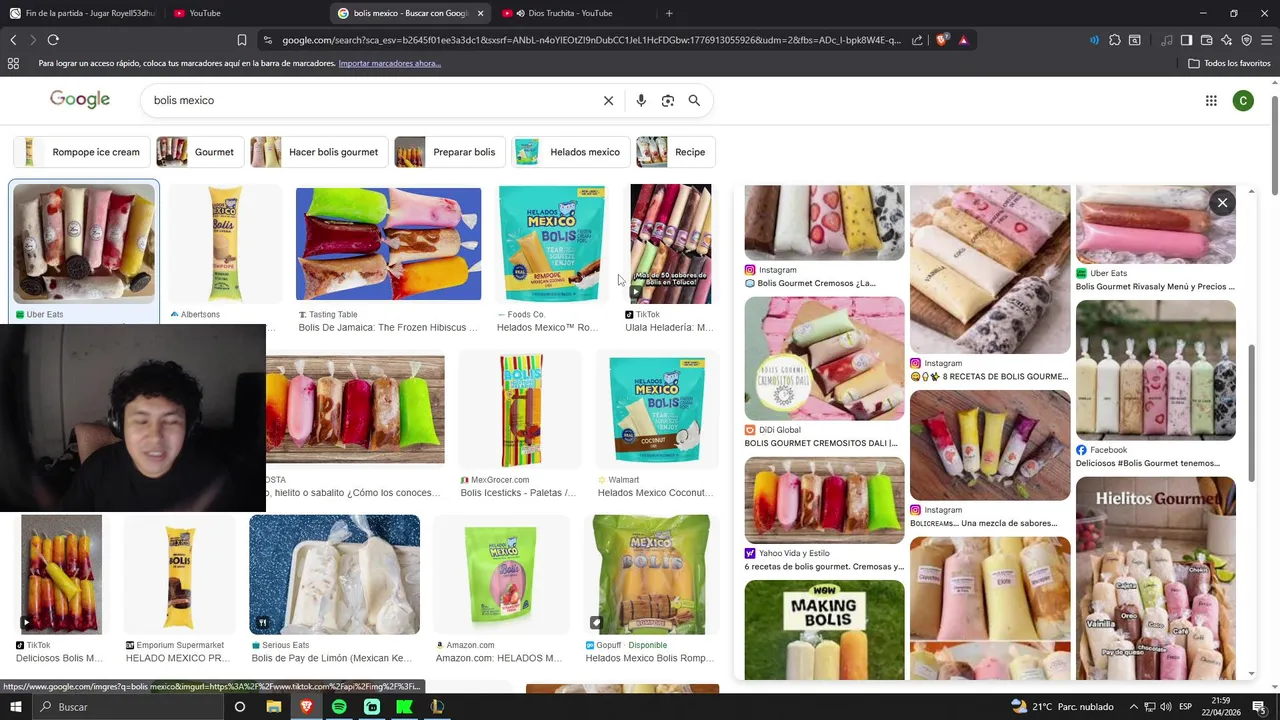Open browser extensions puzzle icon
The width and height of the screenshot is (1280, 720).
tap(1114, 40)
